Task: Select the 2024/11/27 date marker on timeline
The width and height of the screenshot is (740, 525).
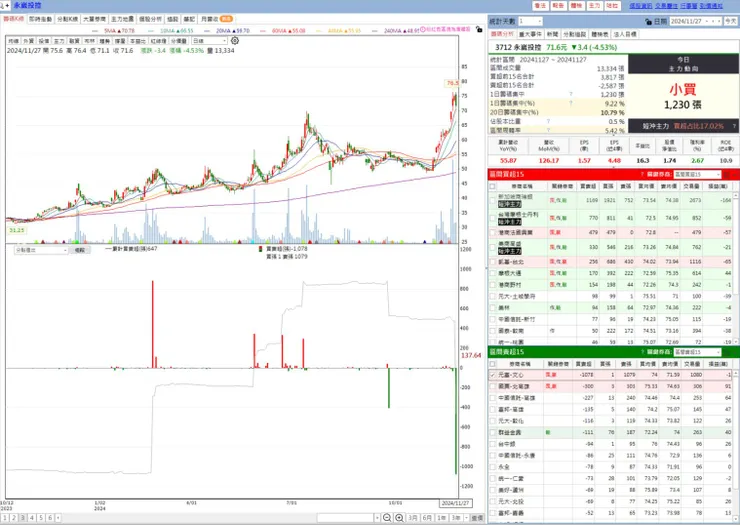Action: point(455,503)
